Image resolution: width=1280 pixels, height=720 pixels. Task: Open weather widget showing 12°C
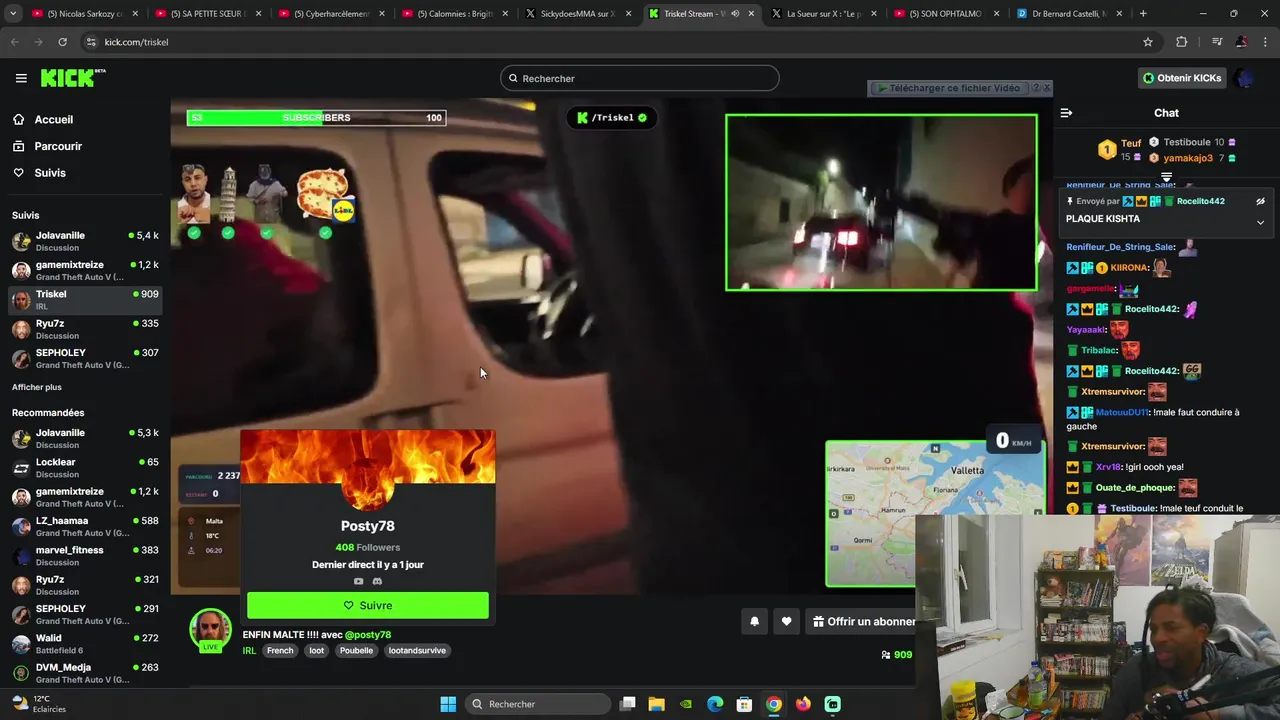[38, 704]
